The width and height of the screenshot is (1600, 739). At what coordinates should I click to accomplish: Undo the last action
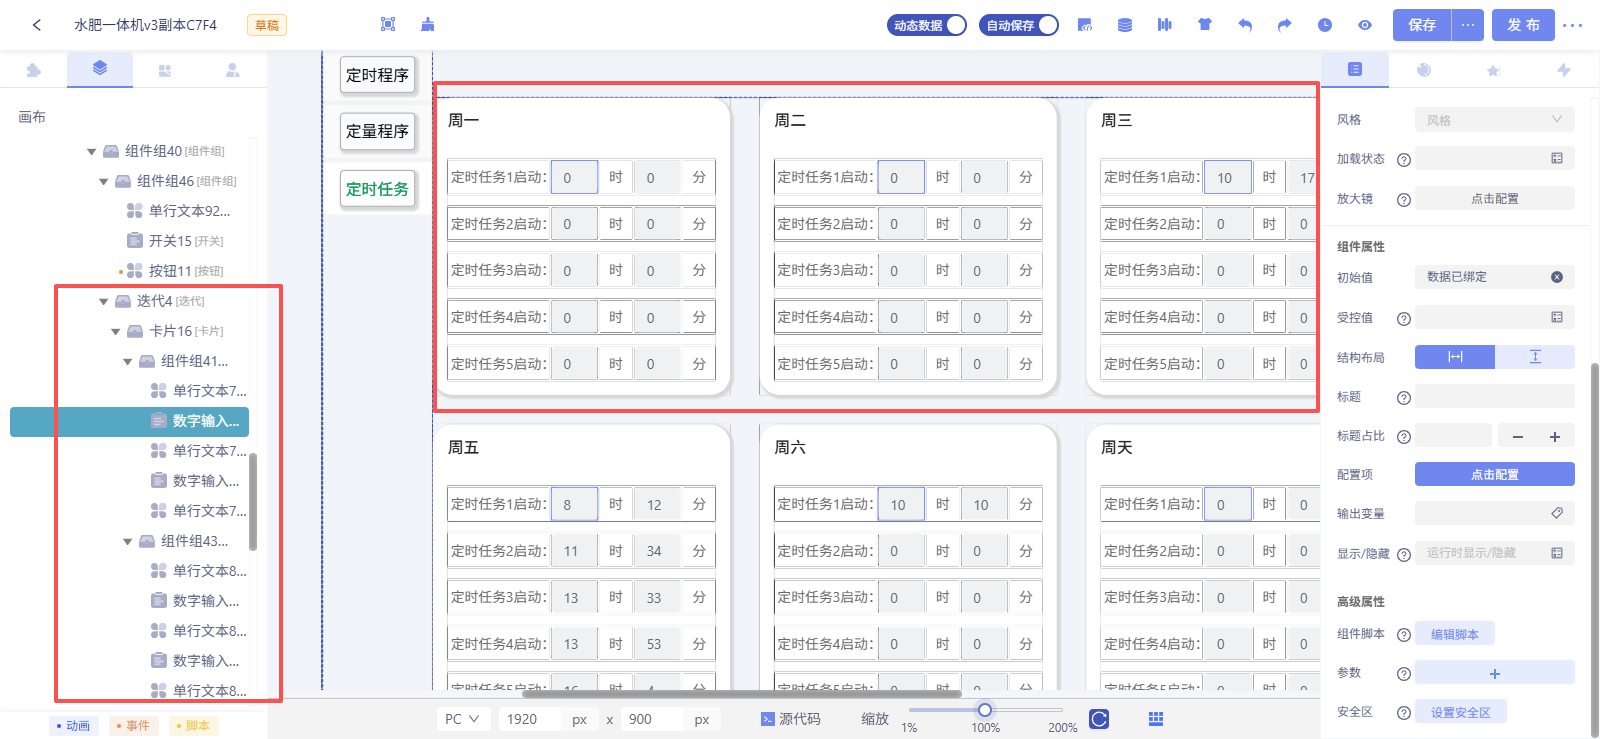point(1245,25)
